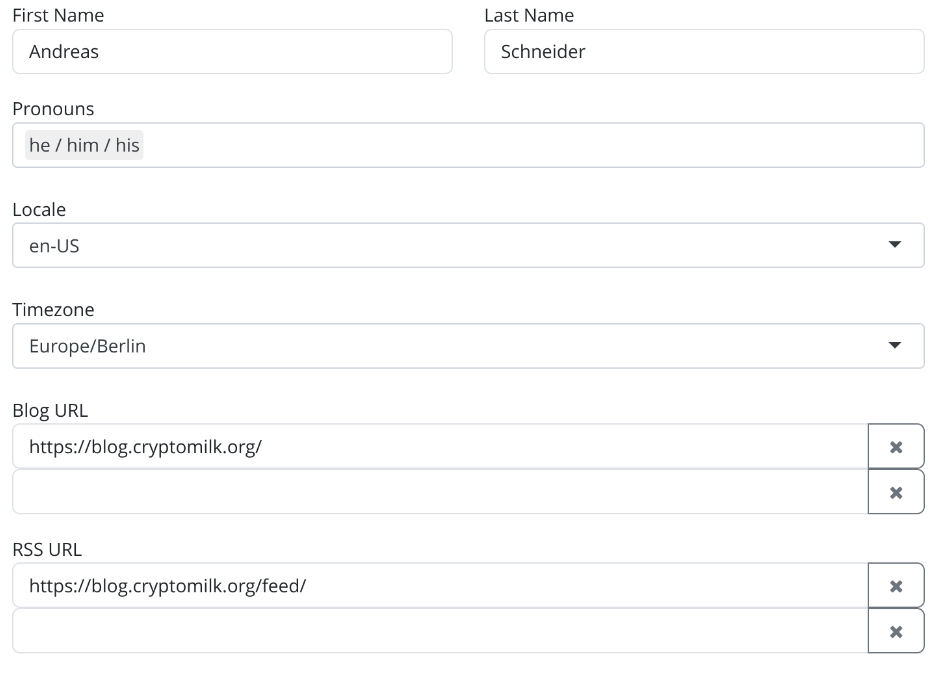Viewport: 937px width, 679px height.
Task: Expand the Locale dropdown arrow
Action: click(895, 244)
